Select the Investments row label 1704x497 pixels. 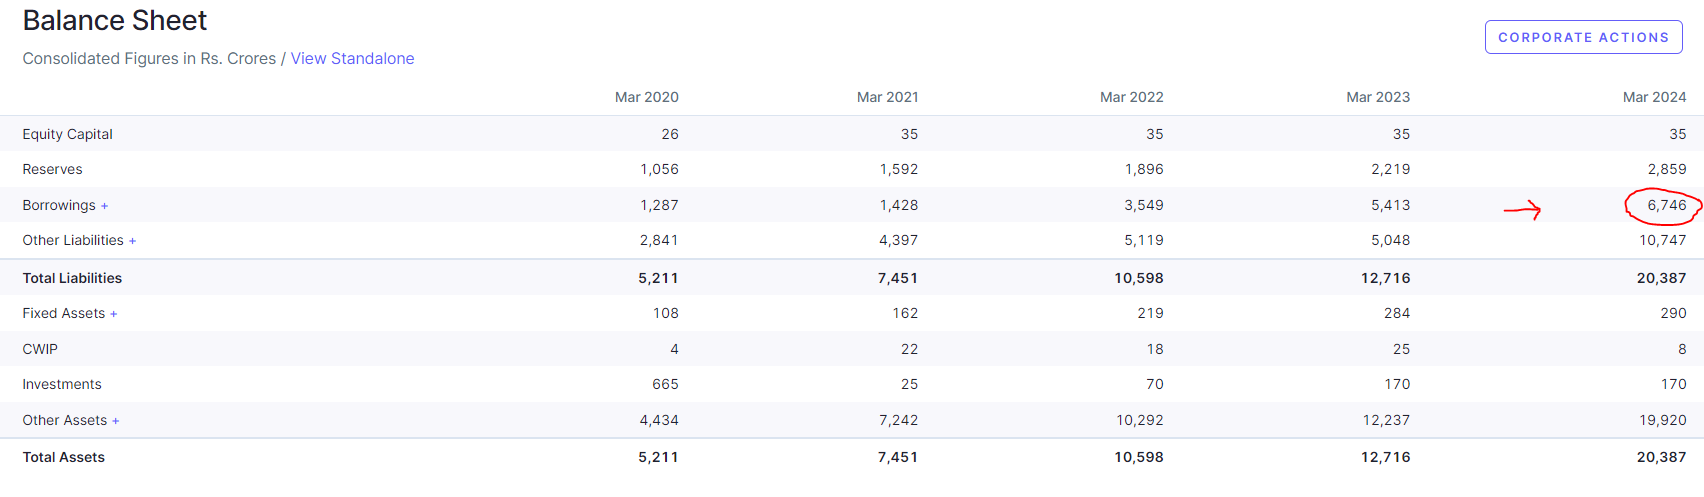point(62,384)
